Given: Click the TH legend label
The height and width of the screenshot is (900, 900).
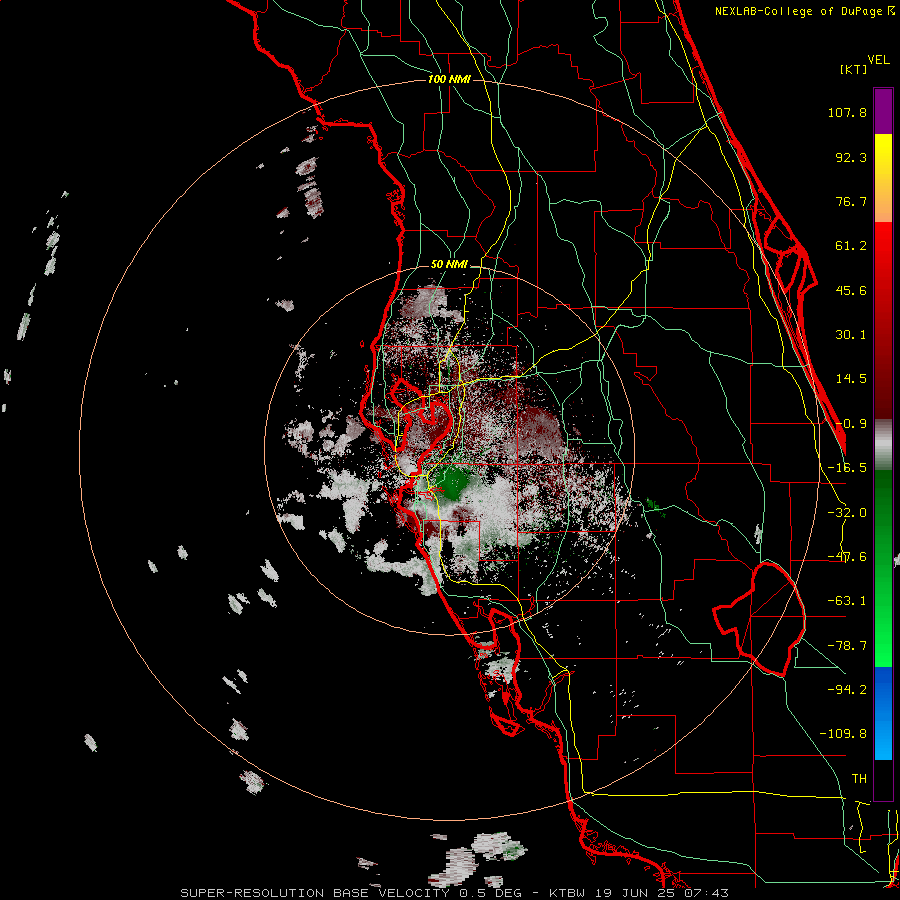Looking at the screenshot, I should point(859,778).
